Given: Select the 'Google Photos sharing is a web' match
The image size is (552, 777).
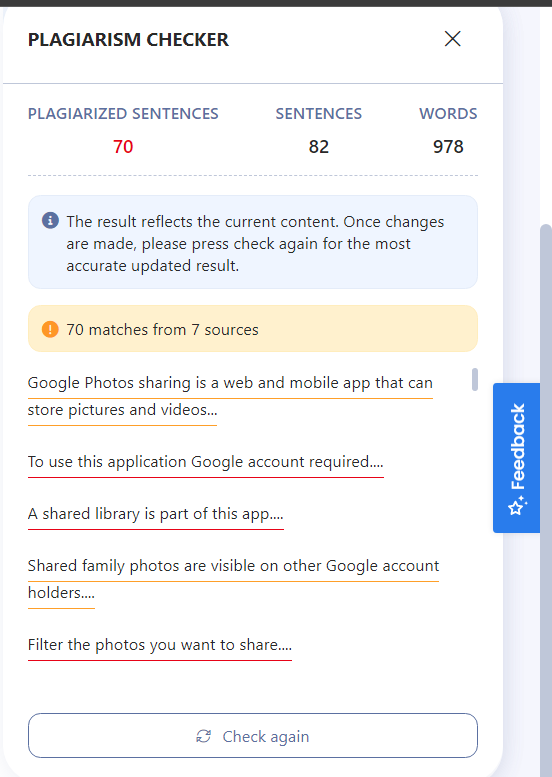Looking at the screenshot, I should coord(230,396).
